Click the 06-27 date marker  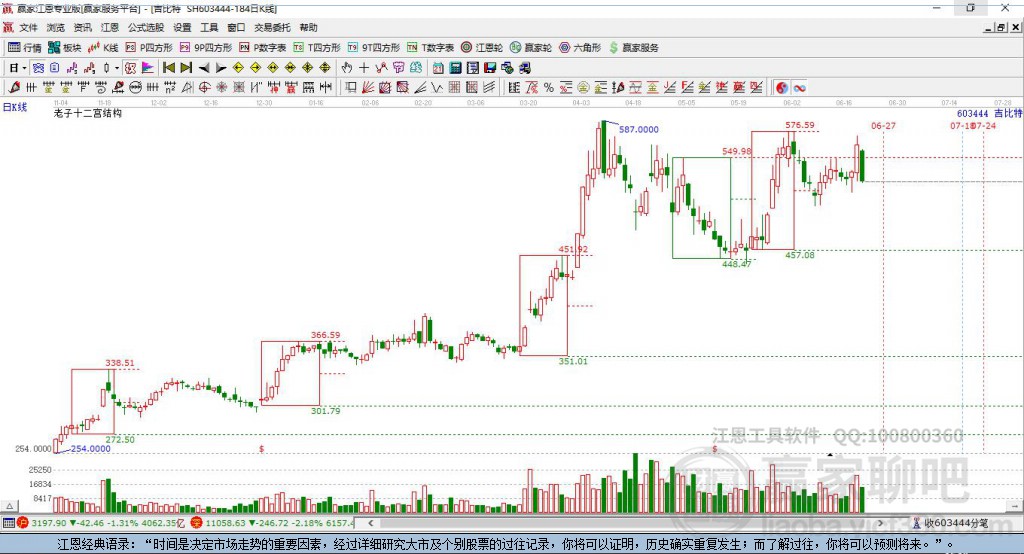(884, 125)
